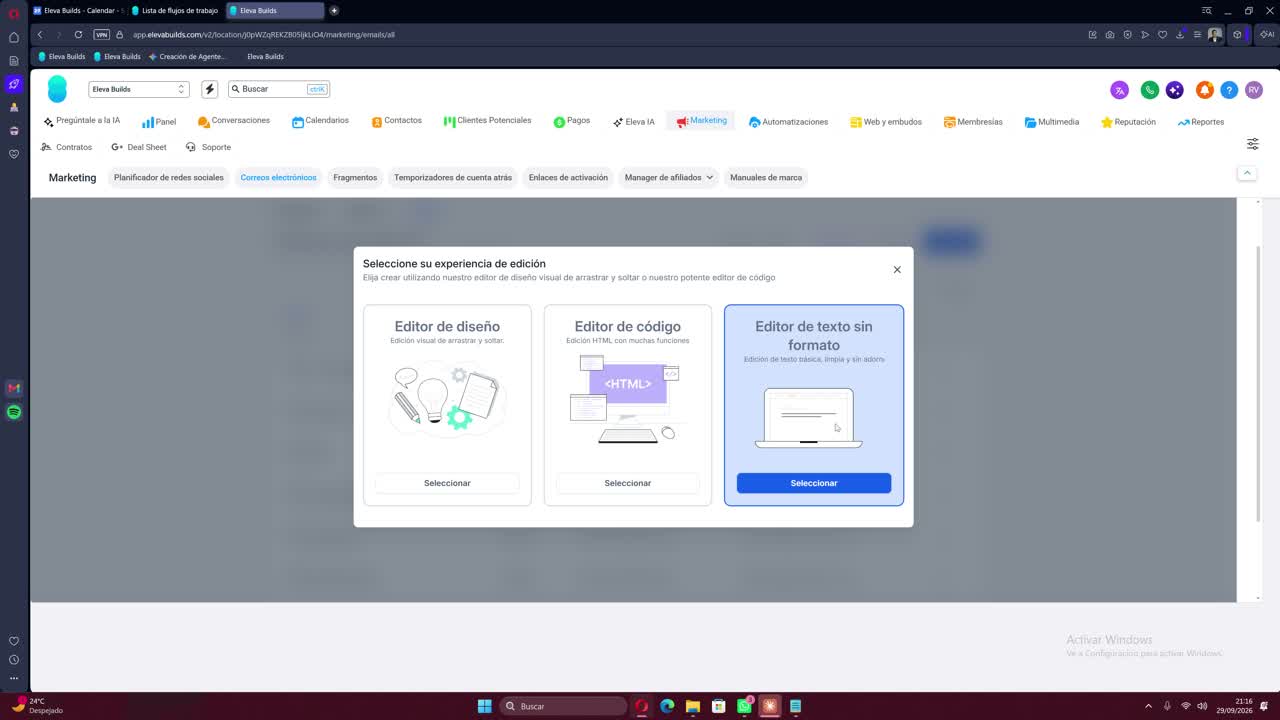Click the lightning bolt quick actions icon

210,89
